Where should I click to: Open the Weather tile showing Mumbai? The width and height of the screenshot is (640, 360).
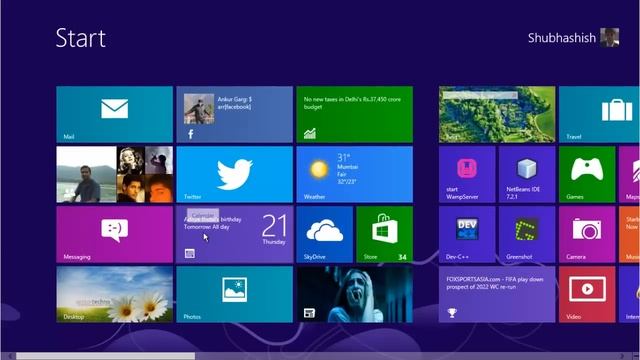click(354, 174)
